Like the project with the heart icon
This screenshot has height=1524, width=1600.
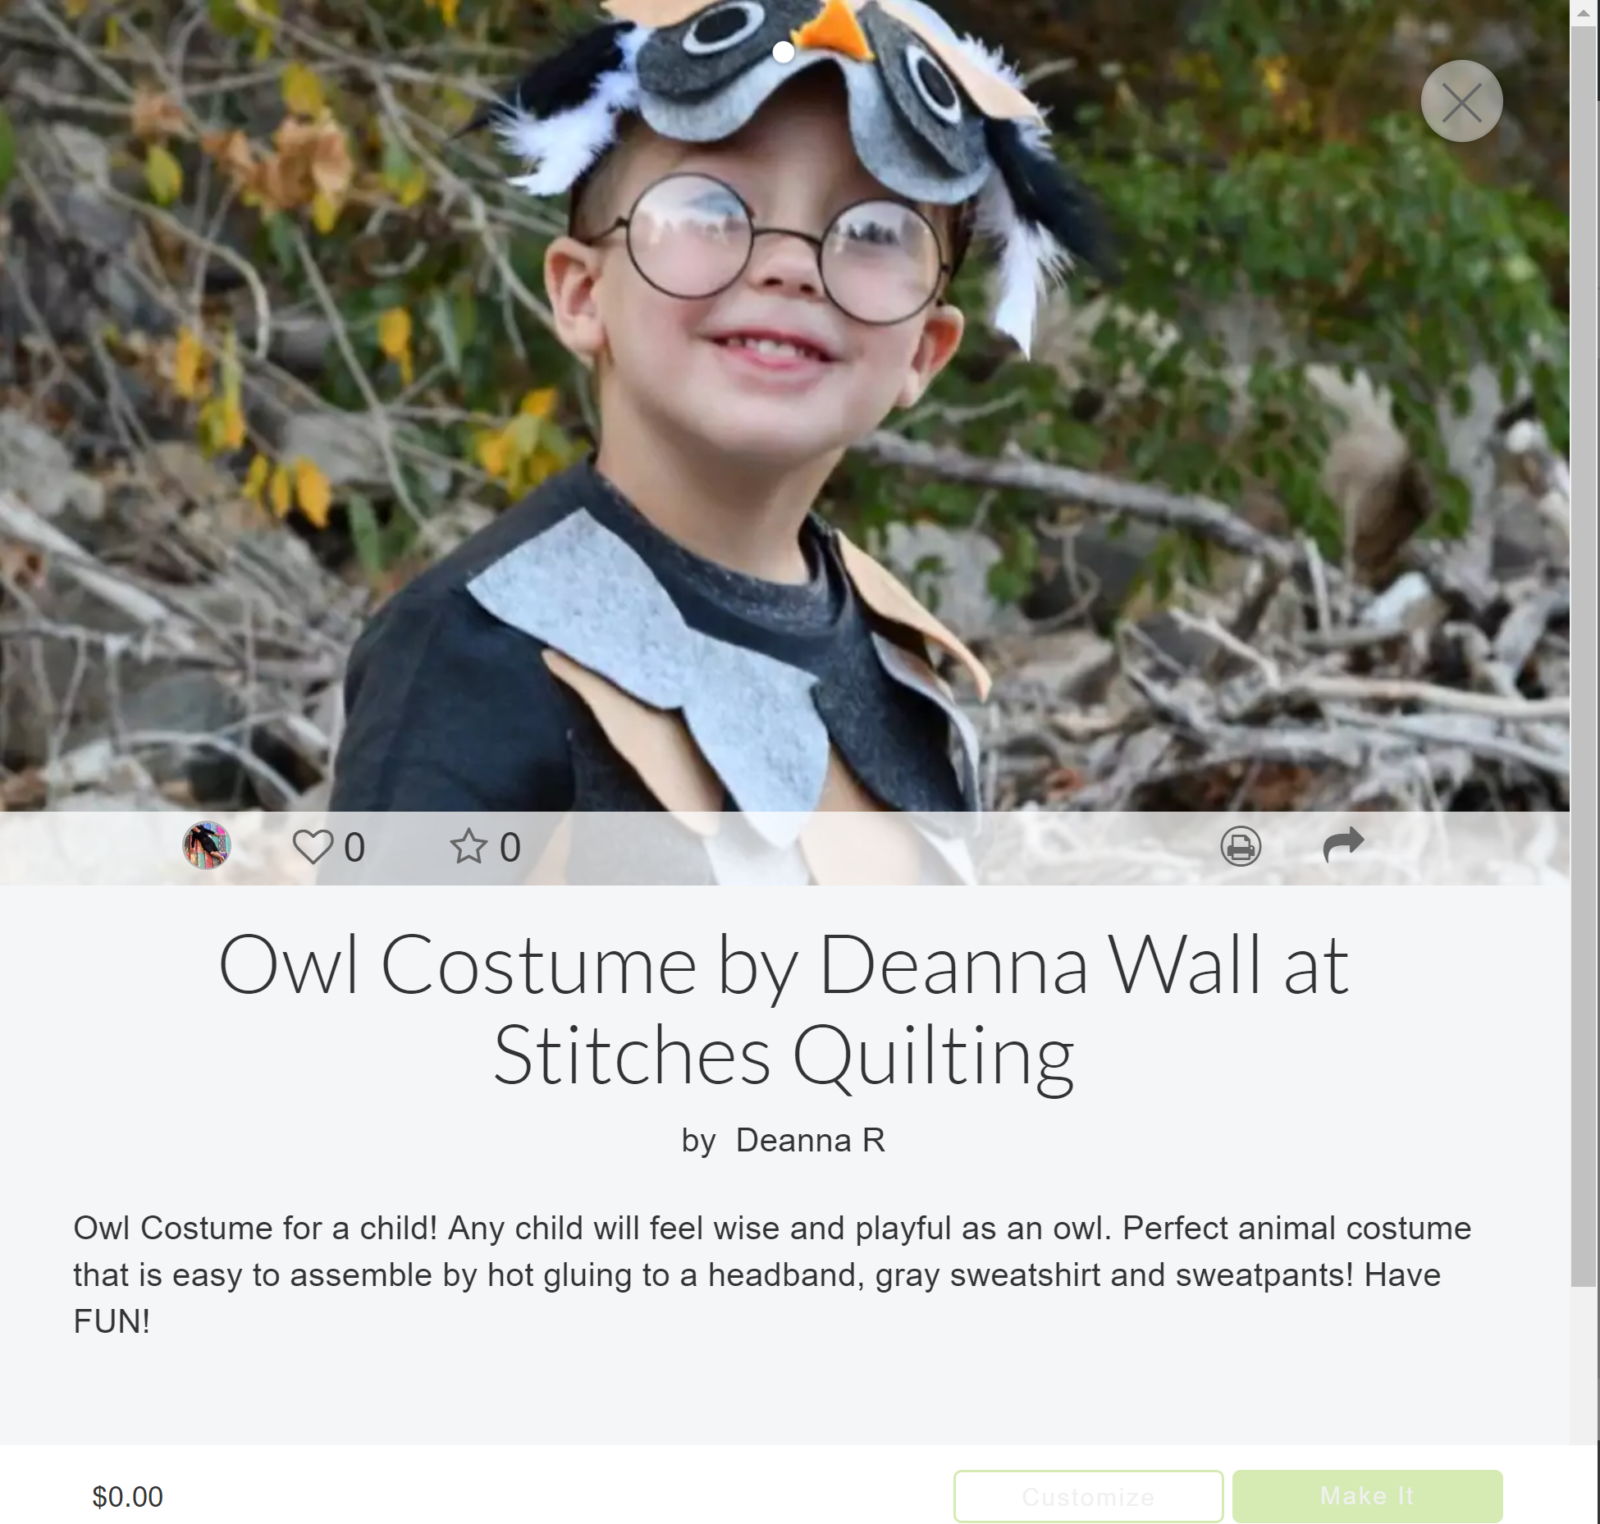pyautogui.click(x=312, y=847)
